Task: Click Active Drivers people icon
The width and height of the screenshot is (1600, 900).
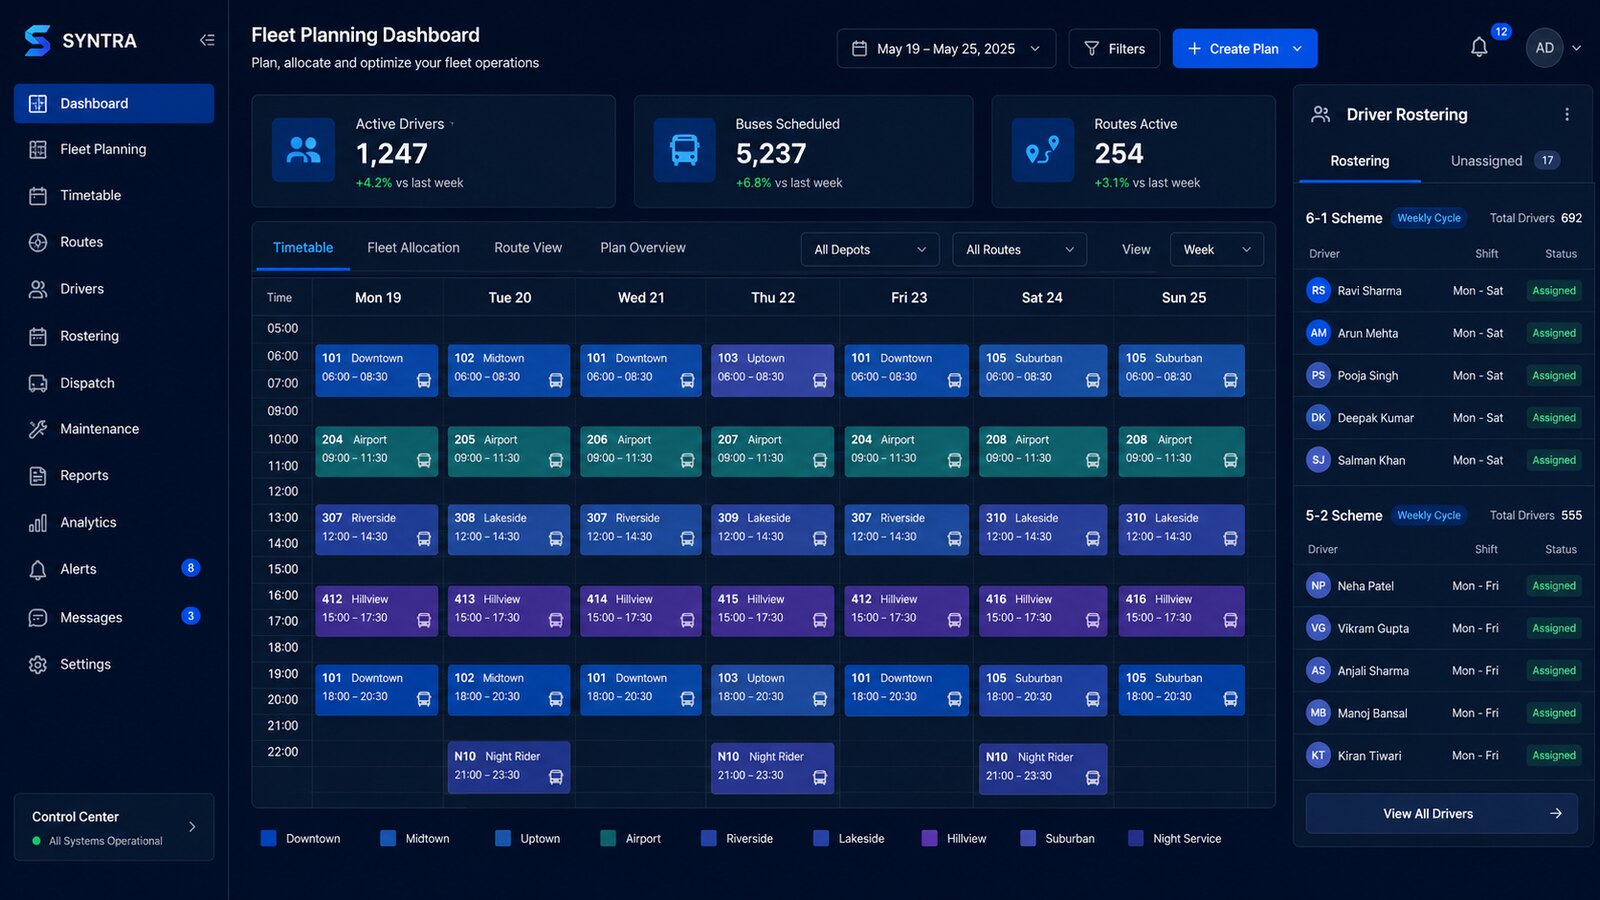Action: tap(303, 150)
